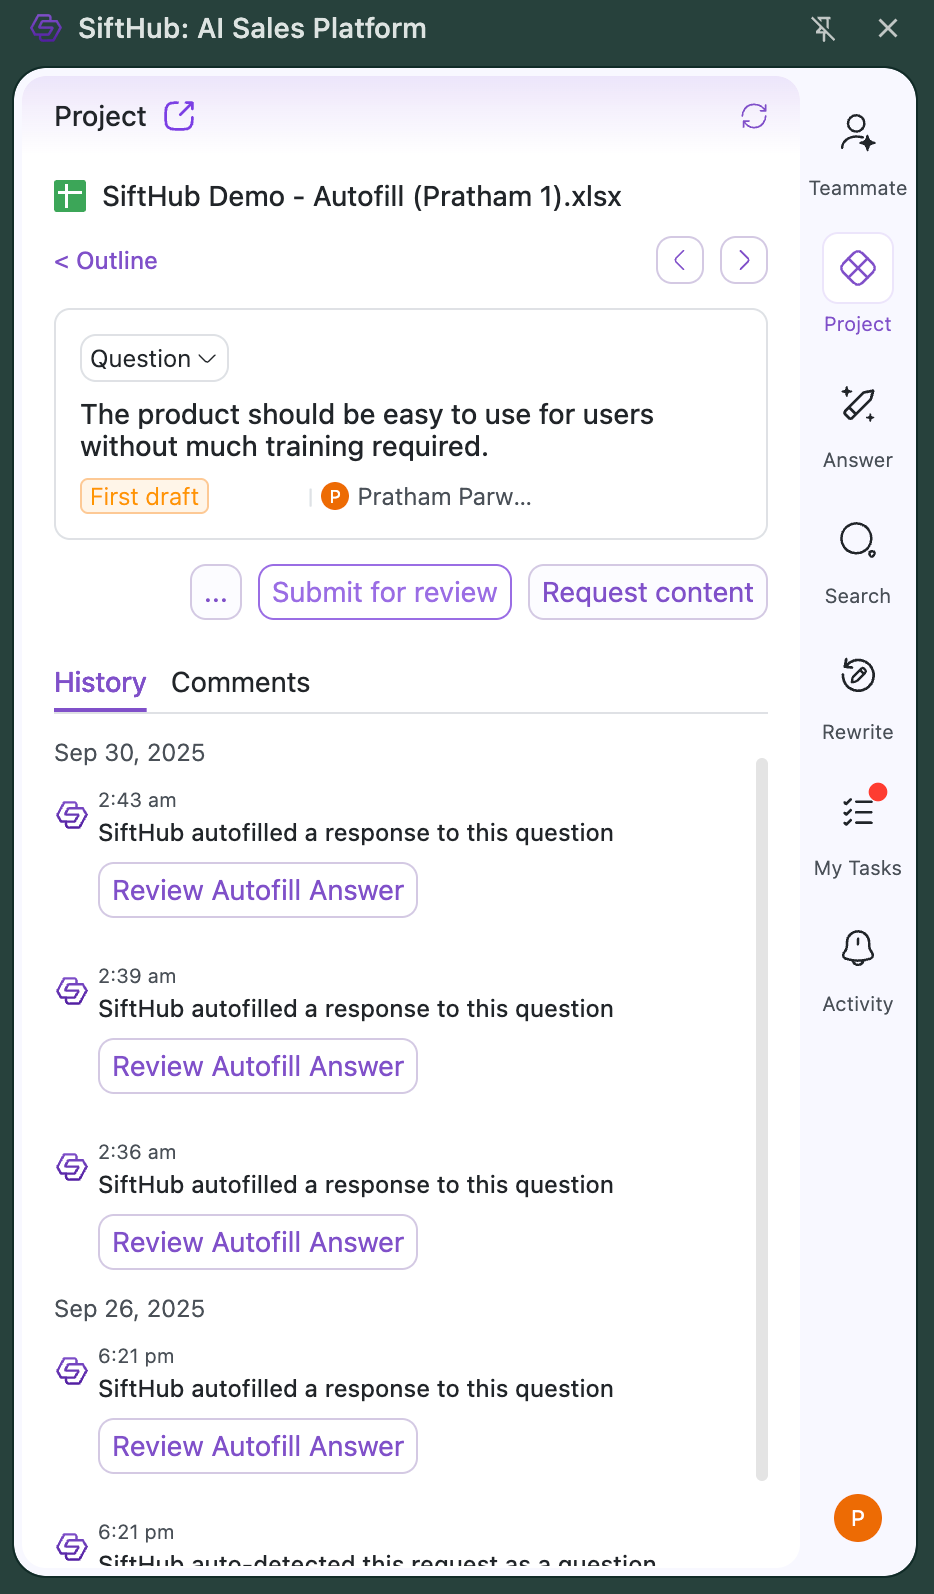Switch to the Comments tab
The image size is (934, 1594).
coord(240,682)
